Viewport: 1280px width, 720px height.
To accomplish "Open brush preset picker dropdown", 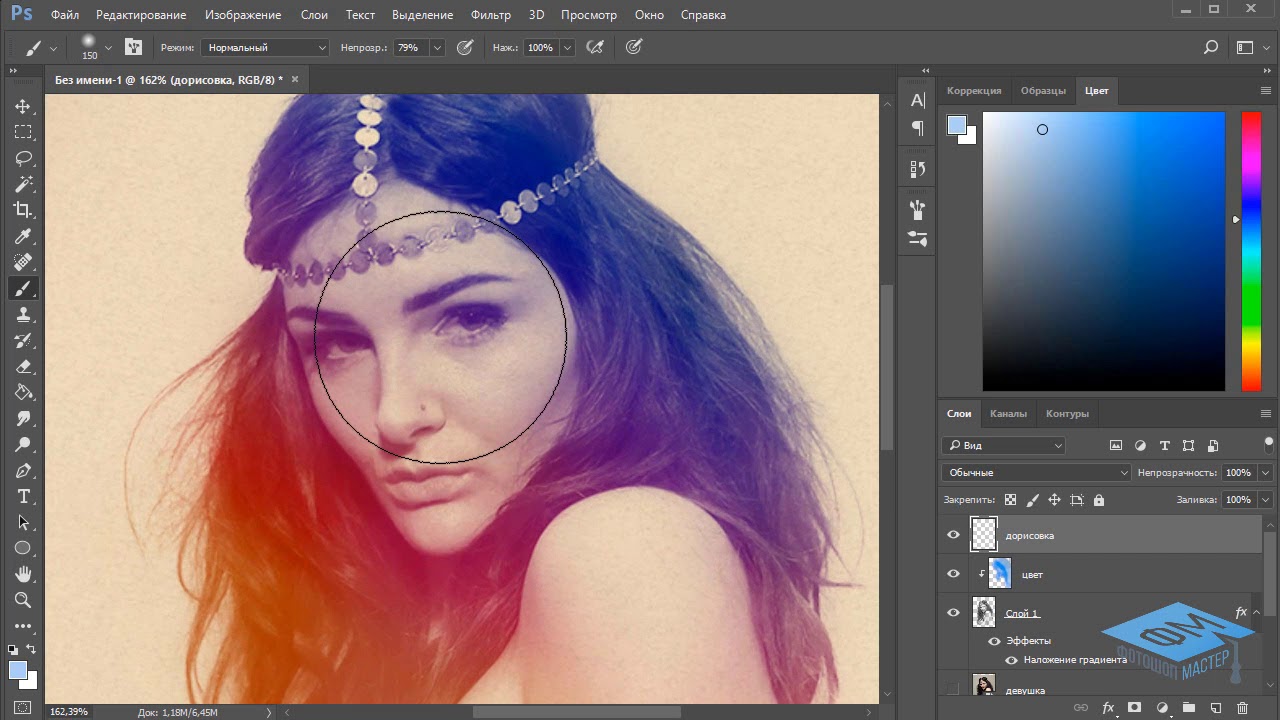I will (108, 47).
